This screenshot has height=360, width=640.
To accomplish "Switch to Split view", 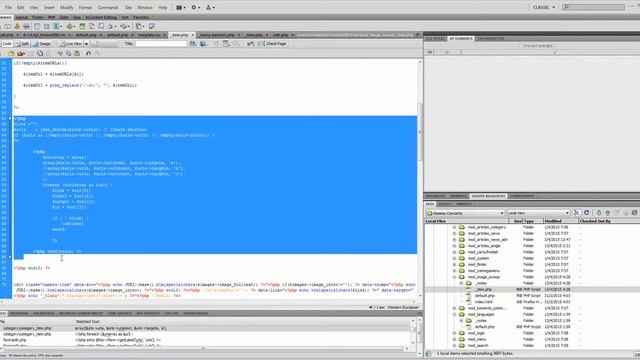I will (22, 44).
